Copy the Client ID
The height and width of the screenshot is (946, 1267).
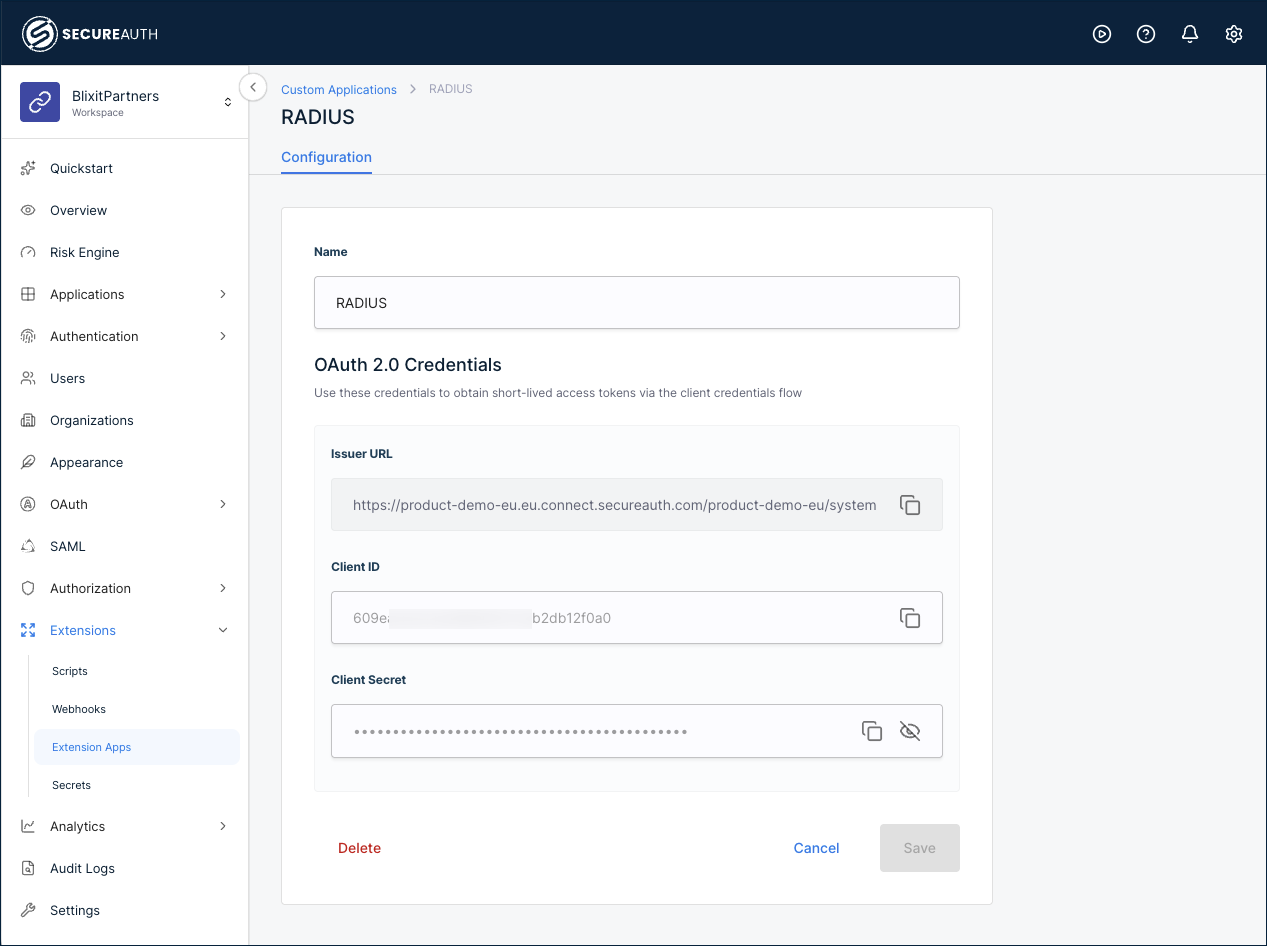point(910,618)
